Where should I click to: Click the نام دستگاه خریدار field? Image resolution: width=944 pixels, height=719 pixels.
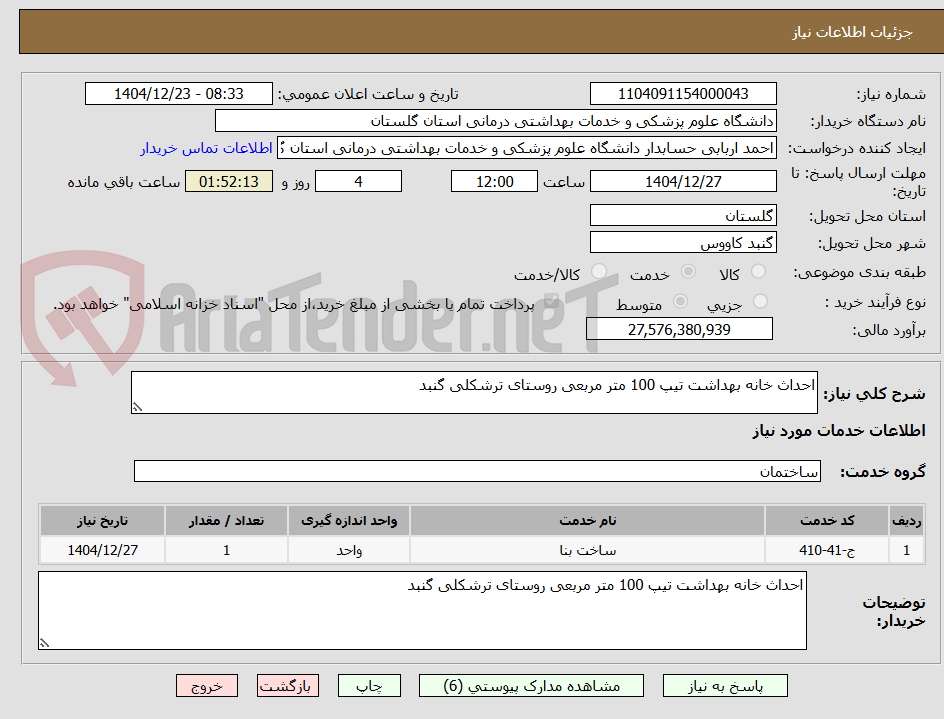tap(495, 121)
